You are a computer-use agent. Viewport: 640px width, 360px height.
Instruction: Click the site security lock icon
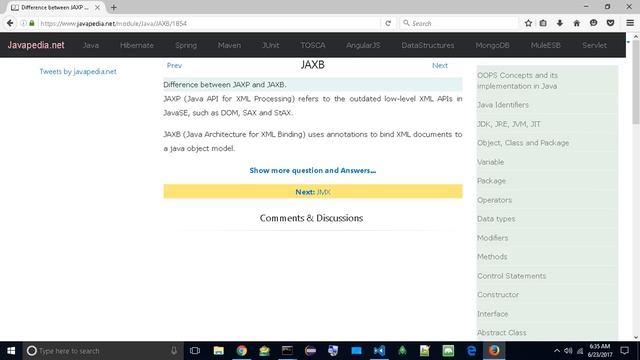point(32,23)
